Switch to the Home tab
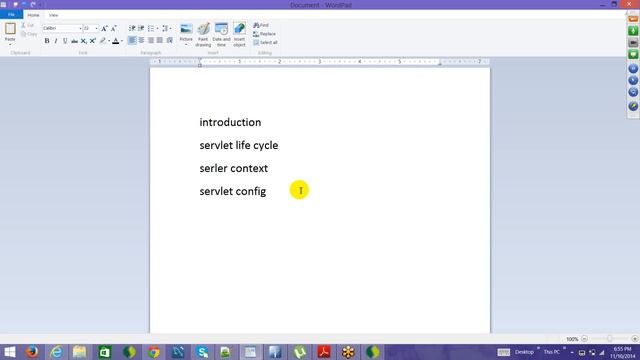Image resolution: width=640 pixels, height=360 pixels. coord(33,15)
